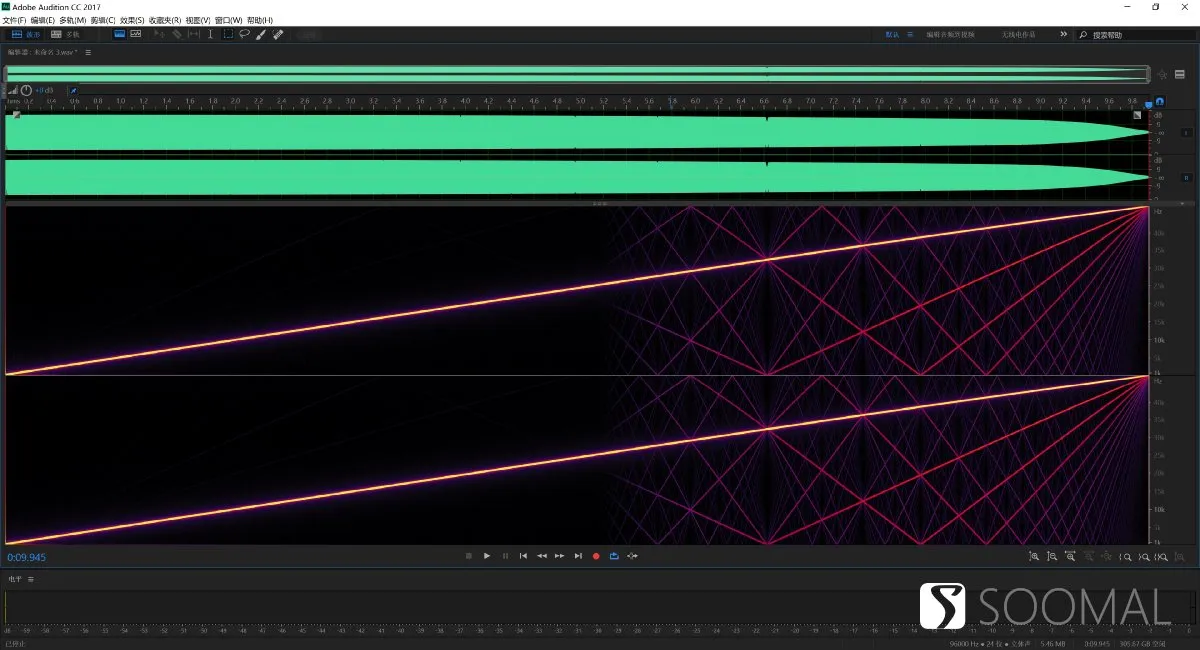Image resolution: width=1200 pixels, height=650 pixels.
Task: Zoom in amplitude
Action: coord(1034,556)
